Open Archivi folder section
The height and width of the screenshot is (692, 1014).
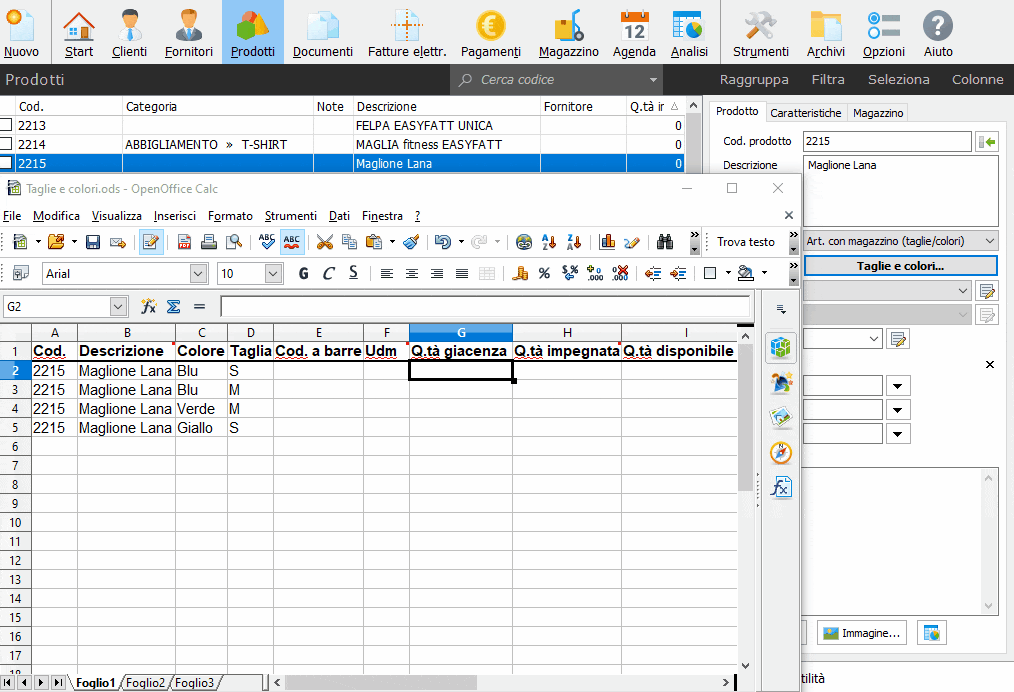826,32
